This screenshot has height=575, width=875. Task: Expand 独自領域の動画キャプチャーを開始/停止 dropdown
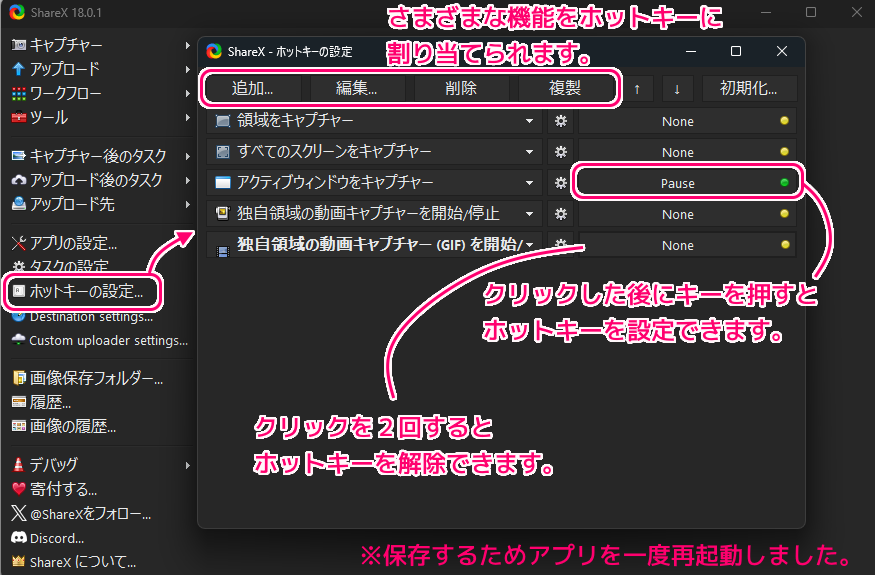[529, 214]
